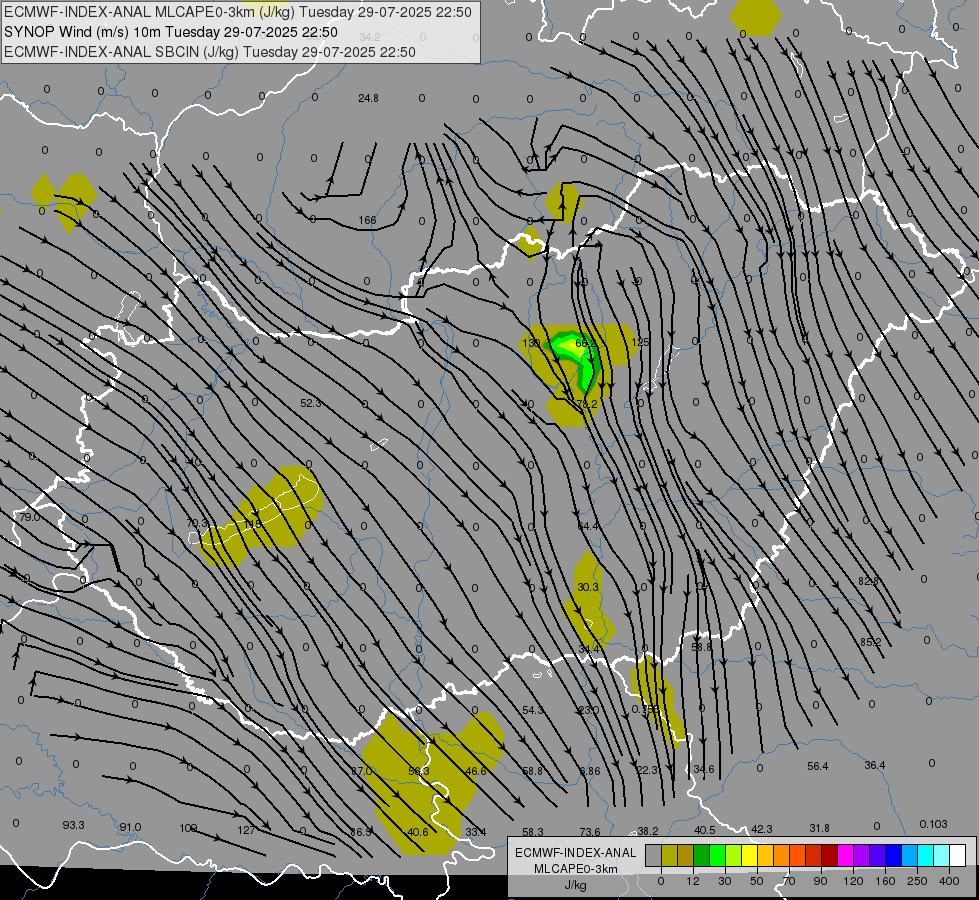This screenshot has width=979, height=900.
Task: Click the "ECMWF-INDEX-ANAL SBCIN (J/kg)" title line
Action: tap(210, 52)
